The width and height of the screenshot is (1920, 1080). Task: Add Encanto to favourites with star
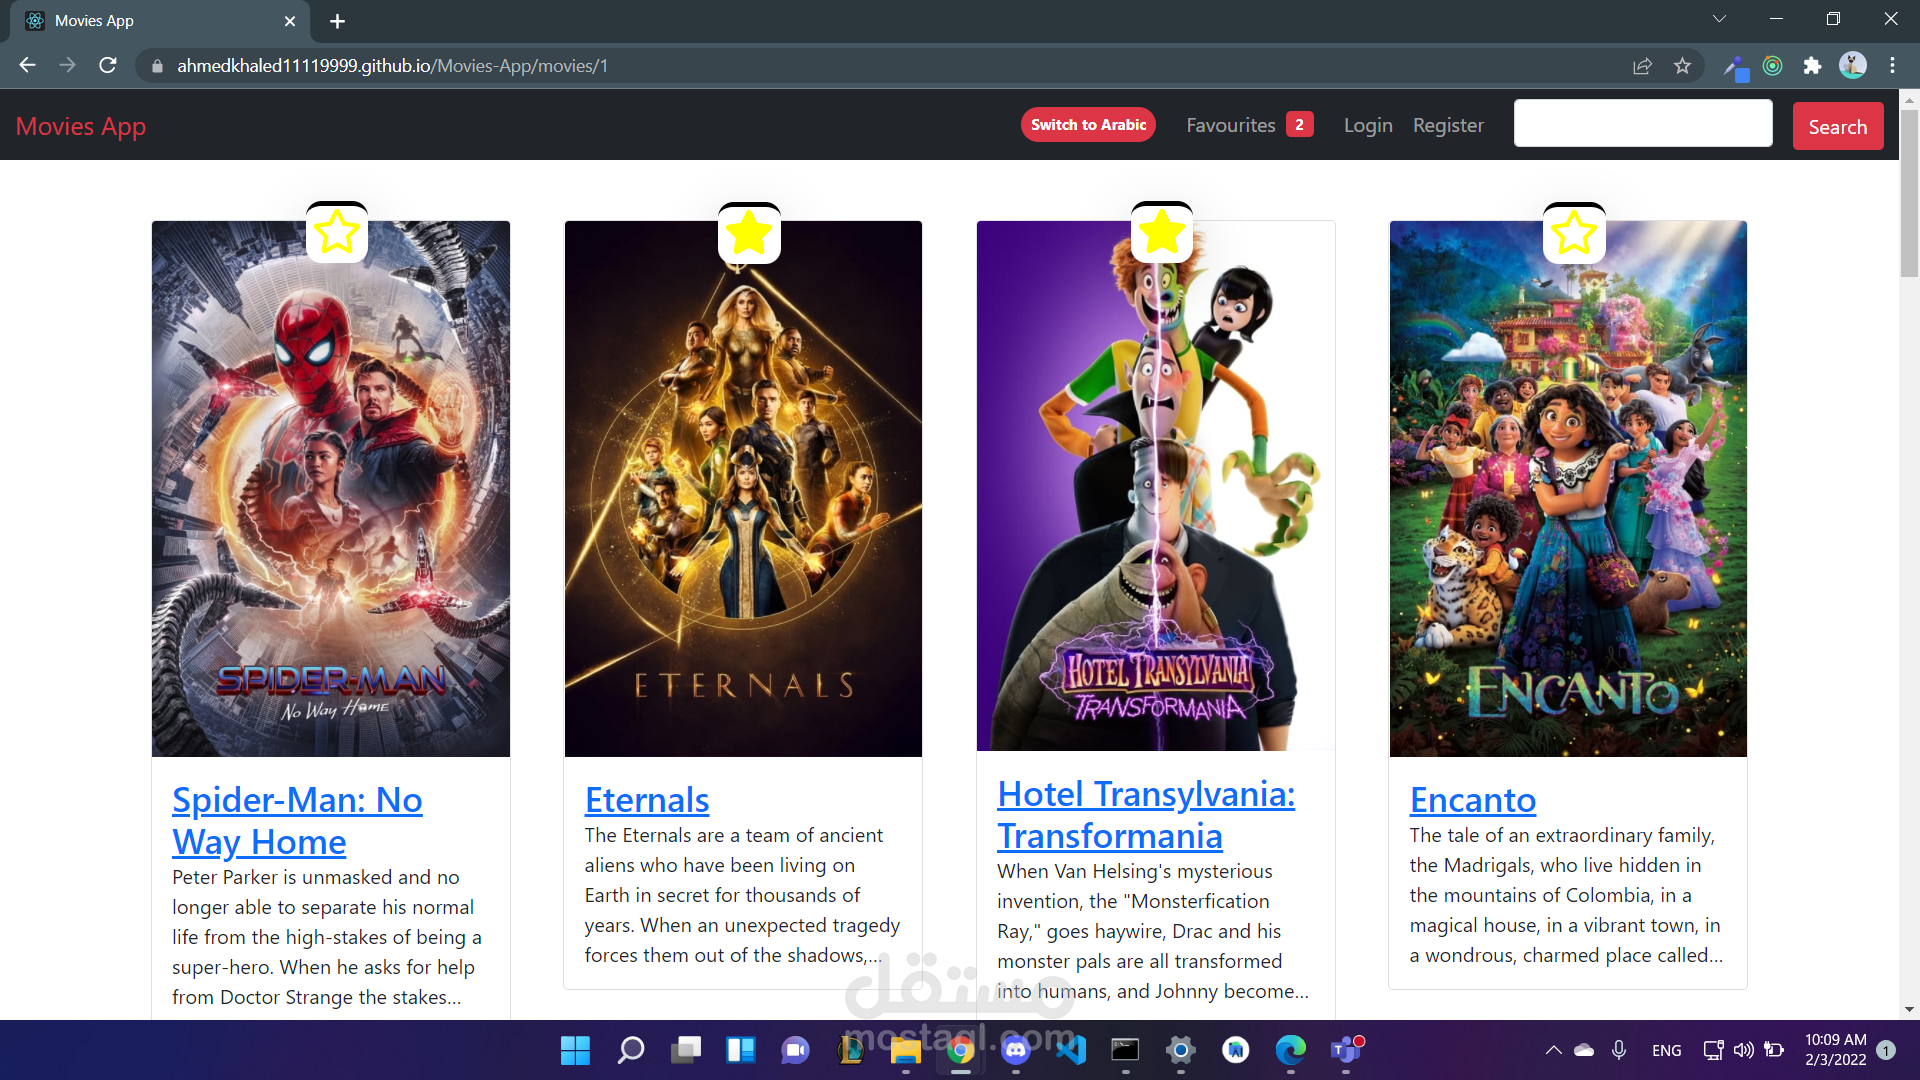click(x=1574, y=233)
